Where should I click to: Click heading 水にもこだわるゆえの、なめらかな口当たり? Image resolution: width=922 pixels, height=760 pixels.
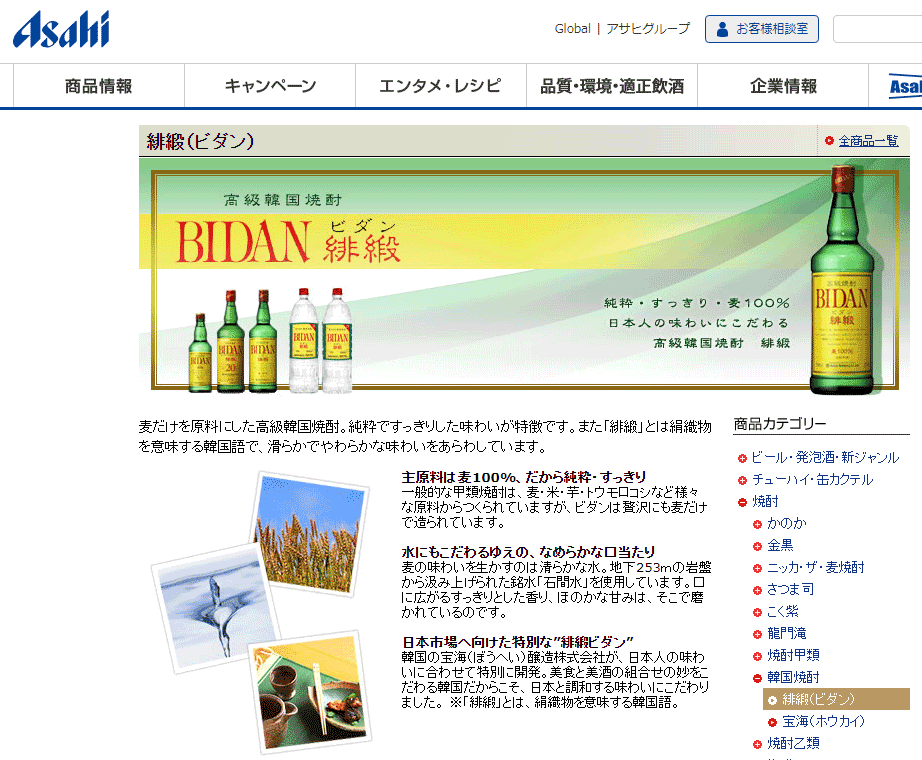[528, 552]
